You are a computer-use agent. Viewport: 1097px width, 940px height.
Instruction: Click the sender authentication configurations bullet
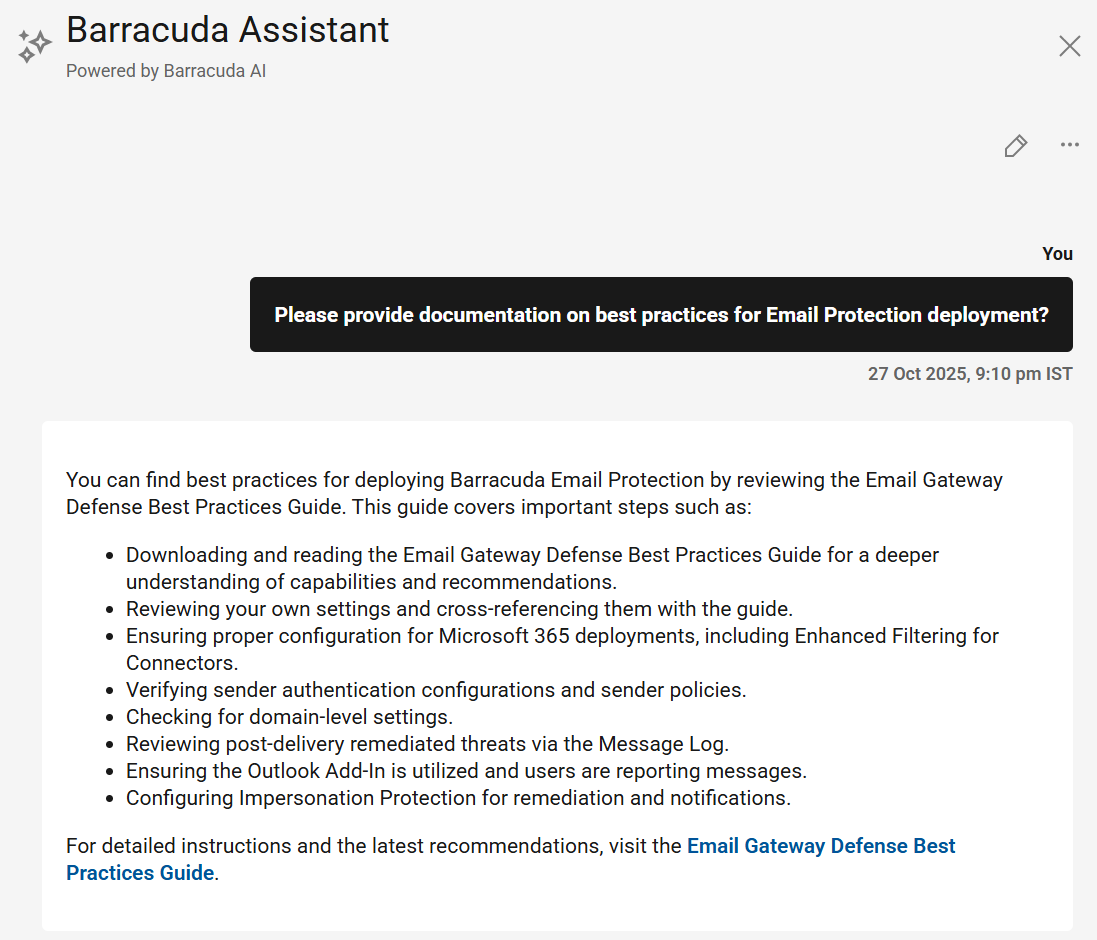click(x=436, y=690)
